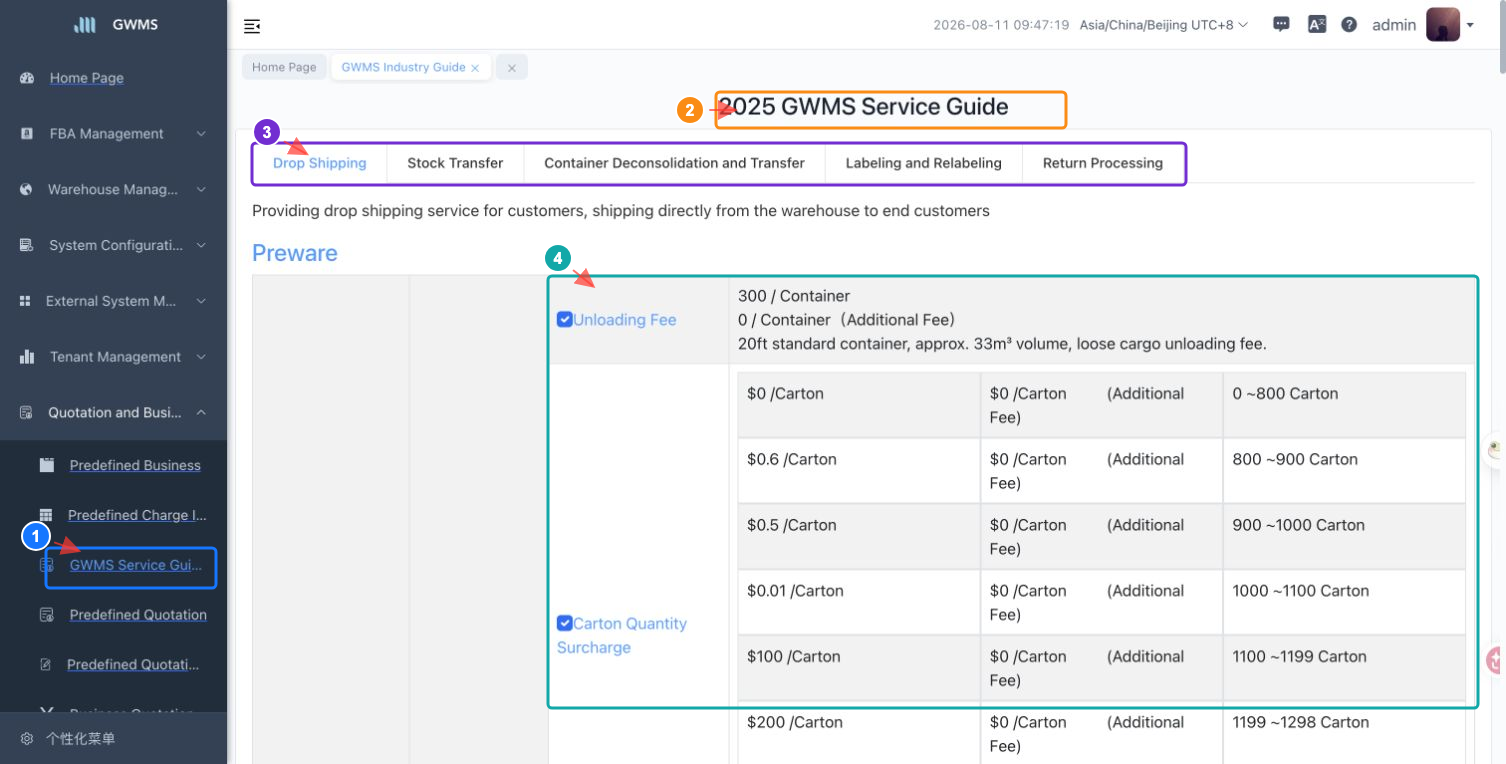This screenshot has height=764, width=1506.
Task: Open the admin user dropdown arrow
Action: tap(1470, 26)
